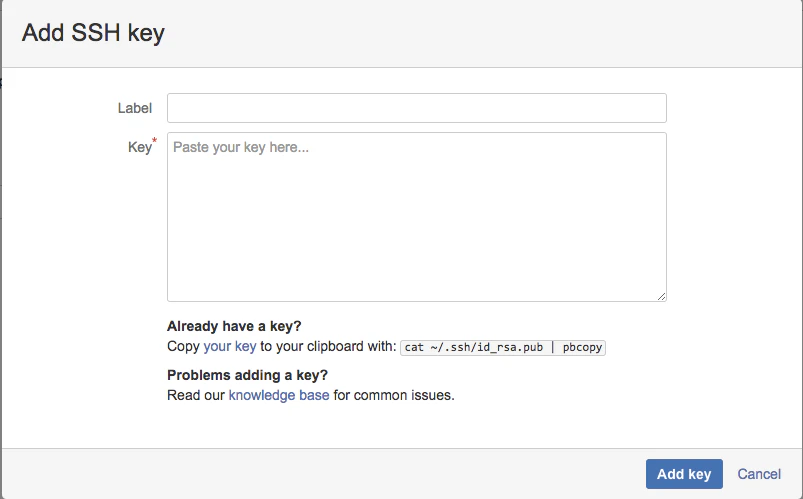Click the Key textarea resize grip icon
The image size is (803, 499).
click(661, 296)
